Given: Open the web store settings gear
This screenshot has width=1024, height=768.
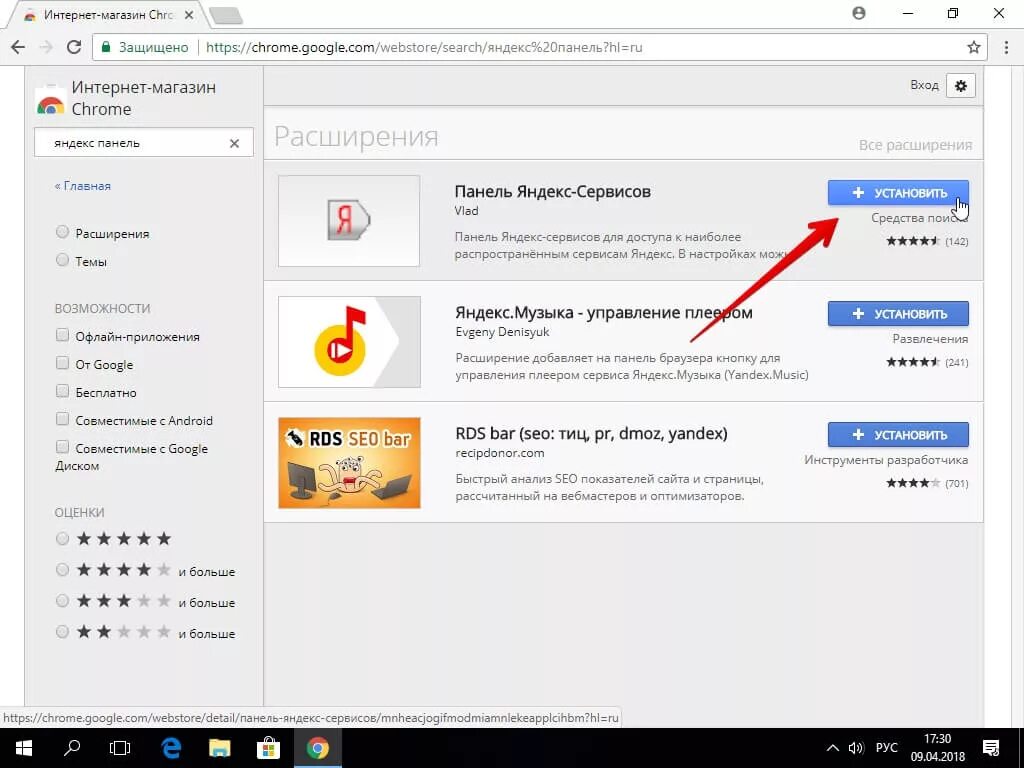Looking at the screenshot, I should pyautogui.click(x=960, y=86).
